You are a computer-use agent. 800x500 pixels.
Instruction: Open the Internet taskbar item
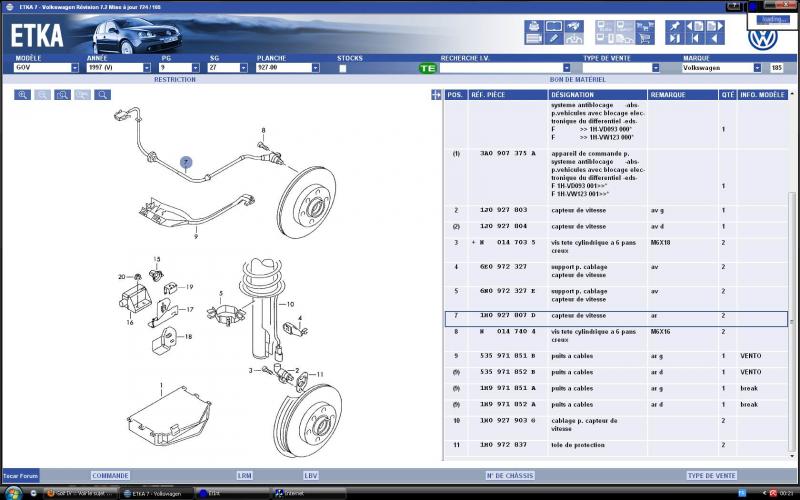click(309, 493)
